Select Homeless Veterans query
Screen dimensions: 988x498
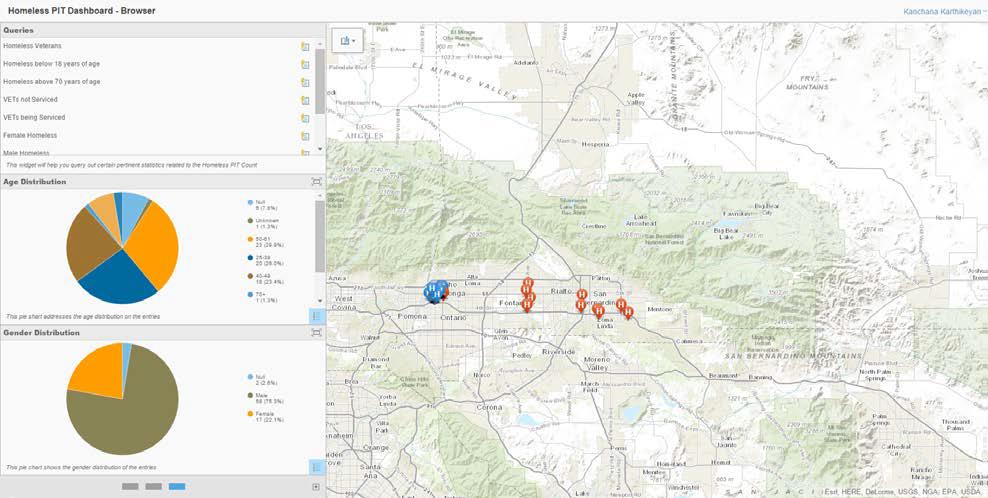pyautogui.click(x=32, y=46)
